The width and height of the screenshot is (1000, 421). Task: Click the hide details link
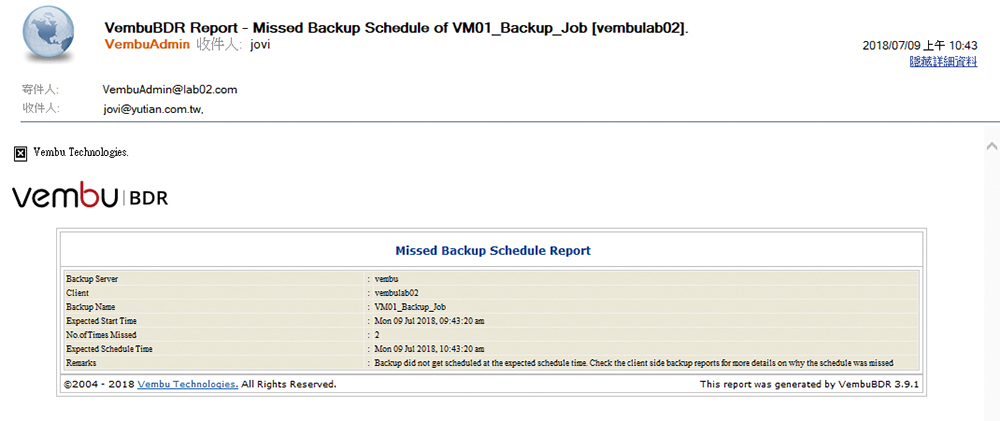click(x=943, y=62)
